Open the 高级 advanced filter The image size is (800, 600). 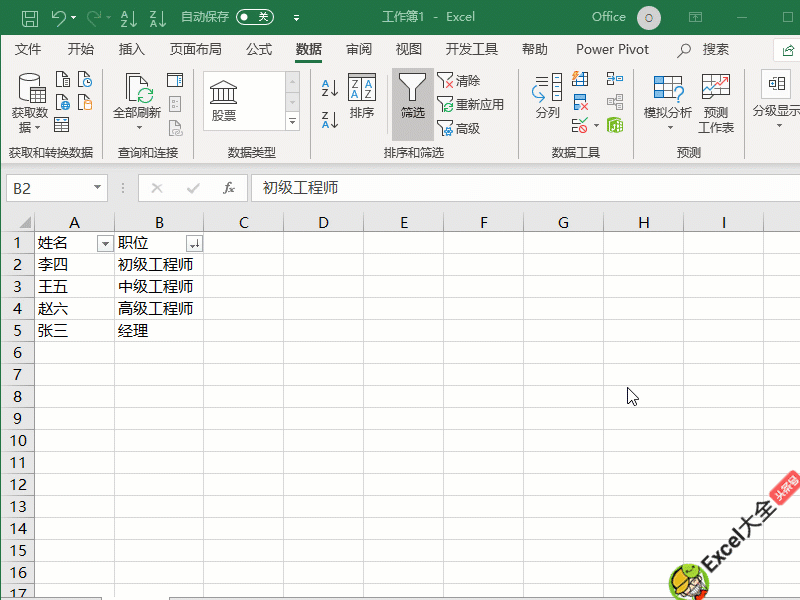coord(459,129)
